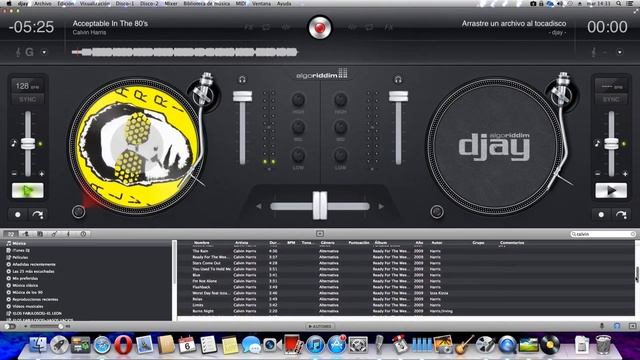Click the right channel volume fader
The image size is (640, 360).
pyautogui.click(x=398, y=96)
